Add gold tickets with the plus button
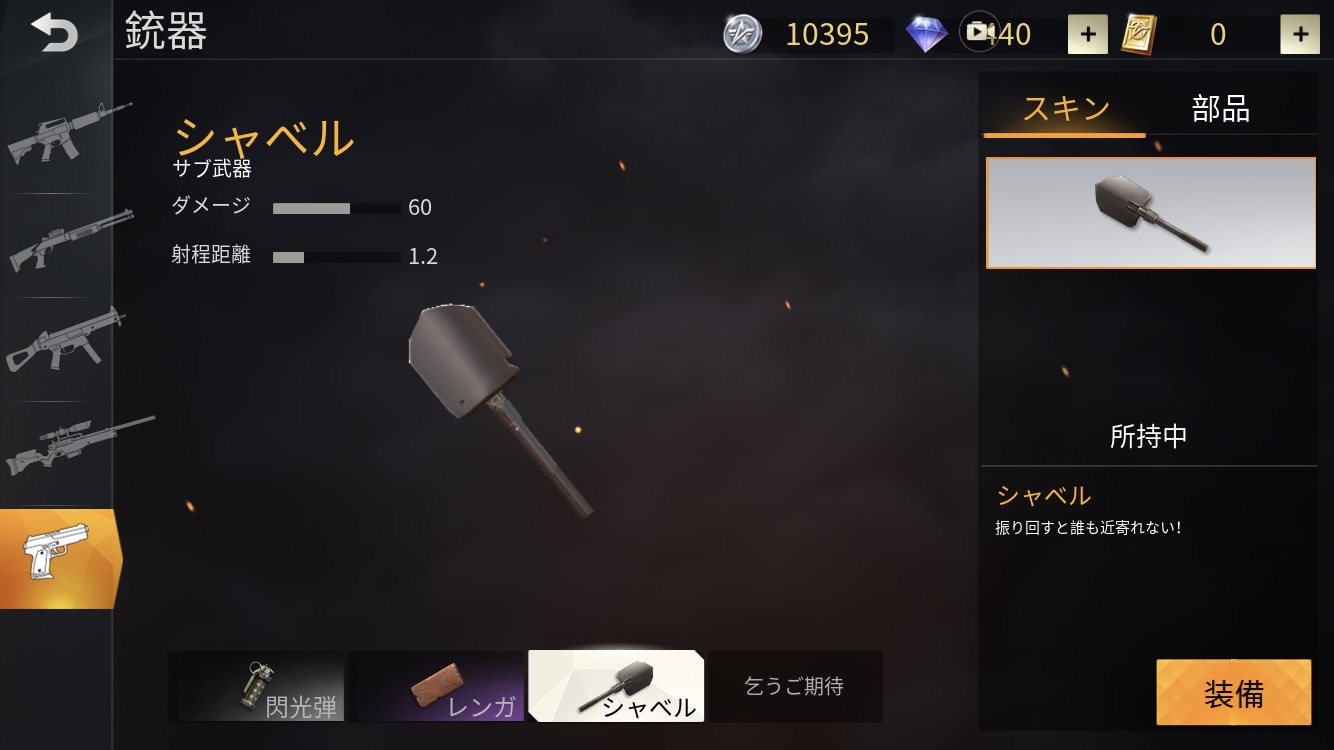This screenshot has height=750, width=1334. pyautogui.click(x=1300, y=34)
